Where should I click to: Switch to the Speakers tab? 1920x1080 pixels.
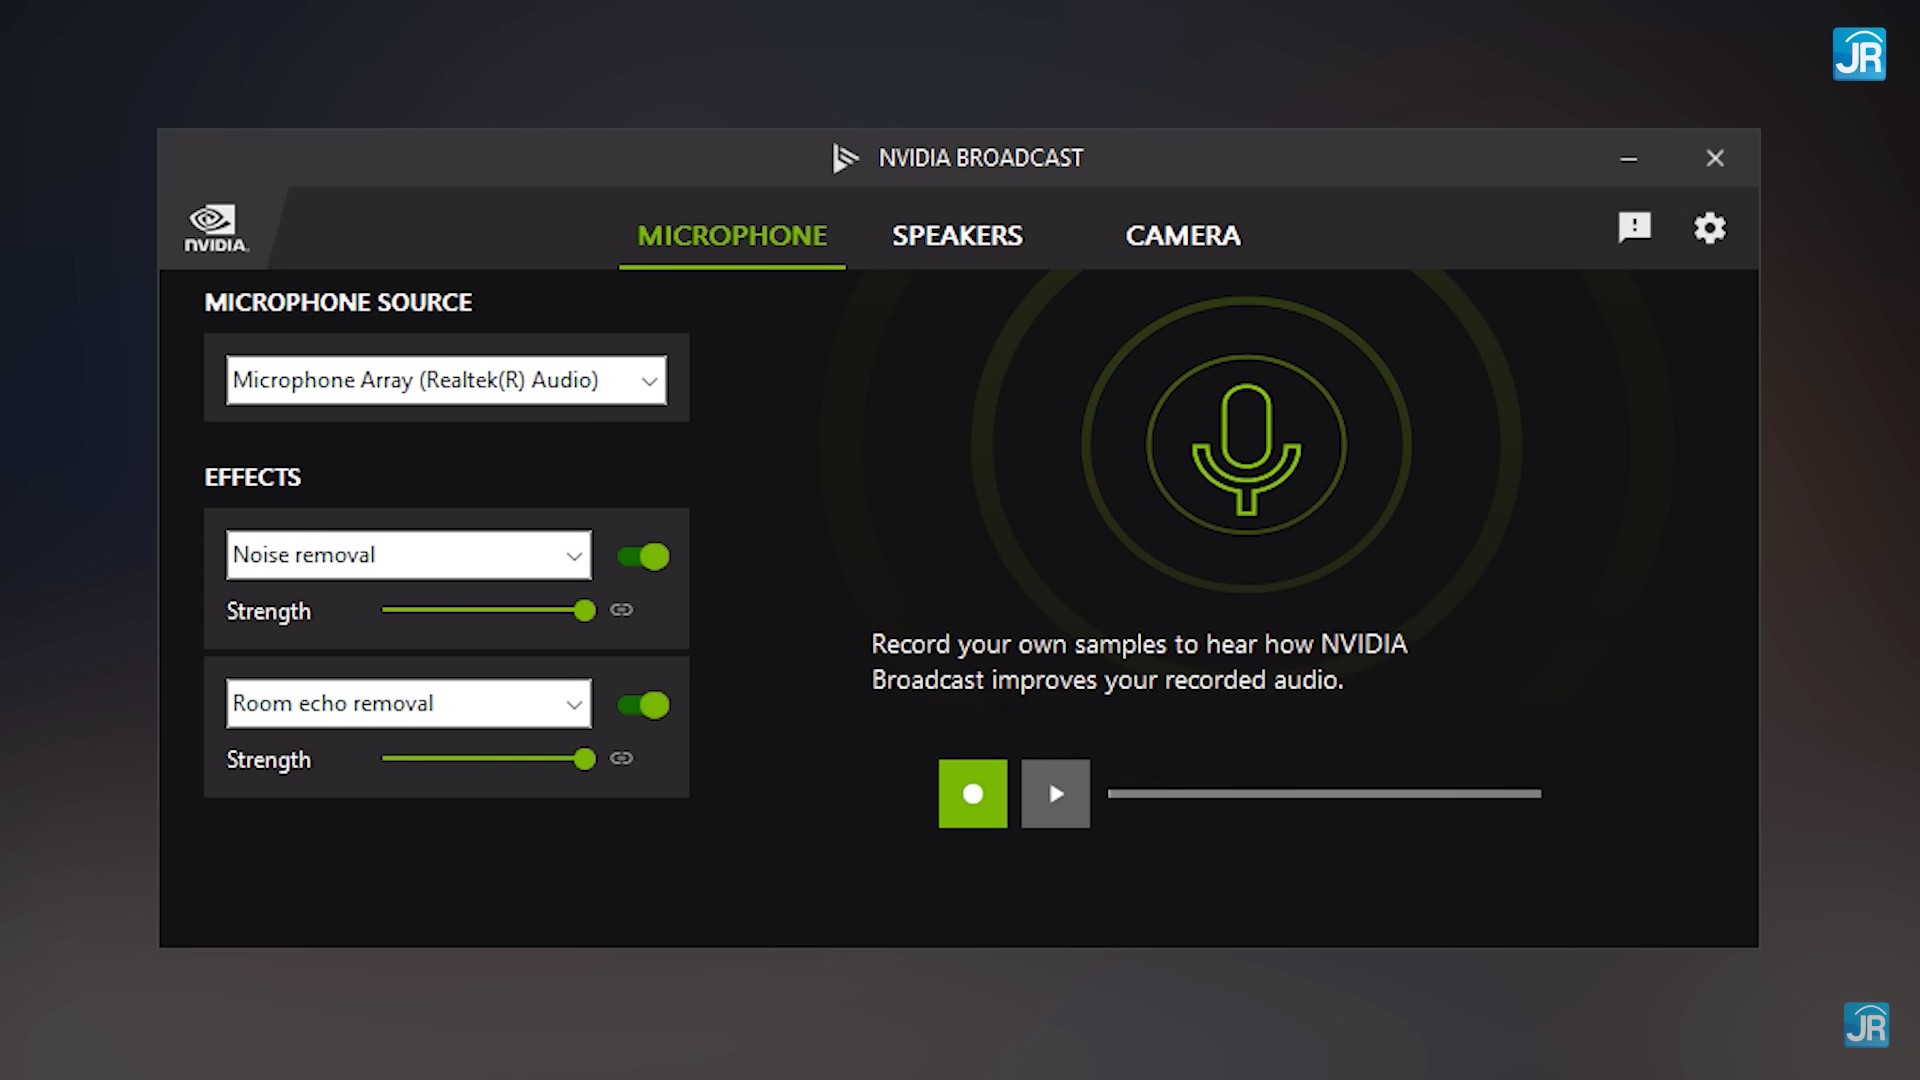click(957, 236)
